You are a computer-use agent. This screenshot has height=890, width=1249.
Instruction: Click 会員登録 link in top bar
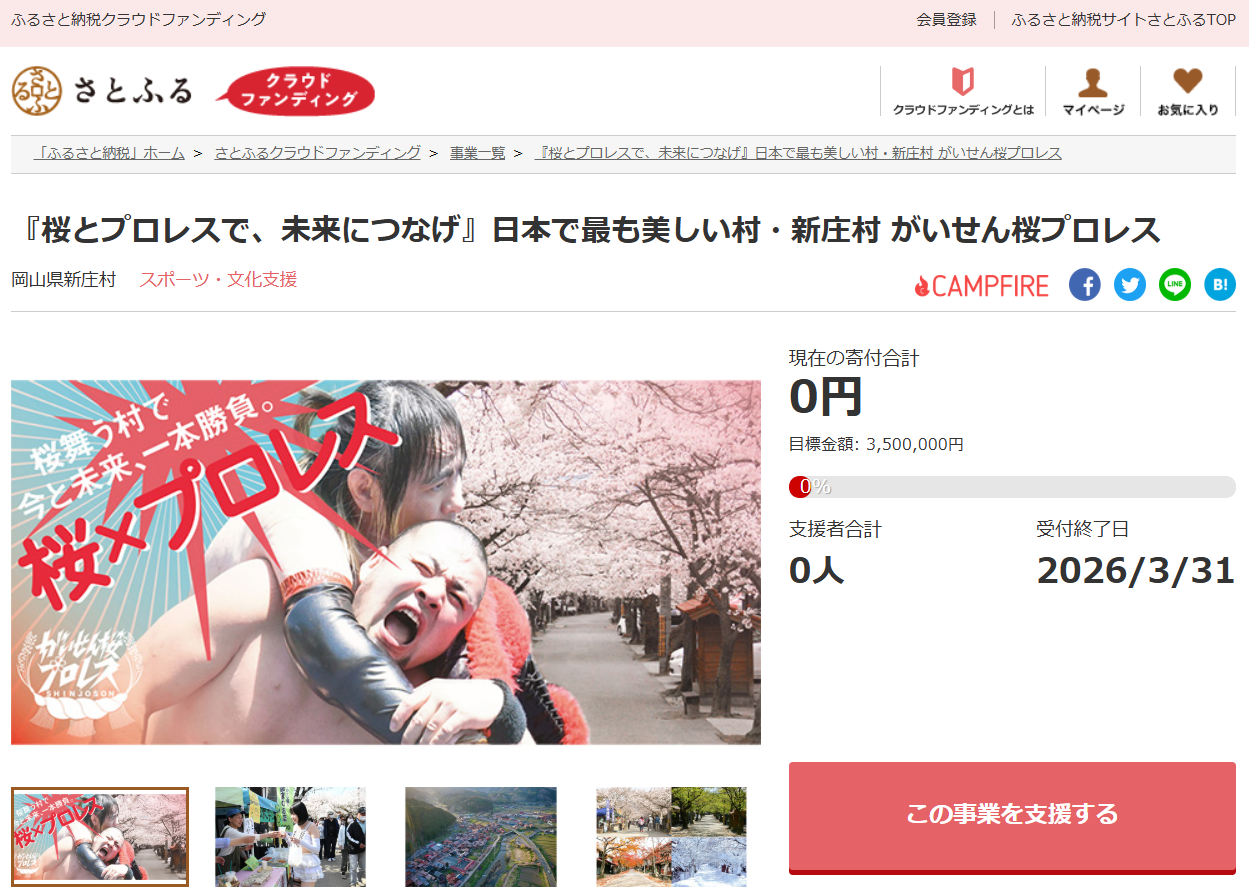(946, 20)
